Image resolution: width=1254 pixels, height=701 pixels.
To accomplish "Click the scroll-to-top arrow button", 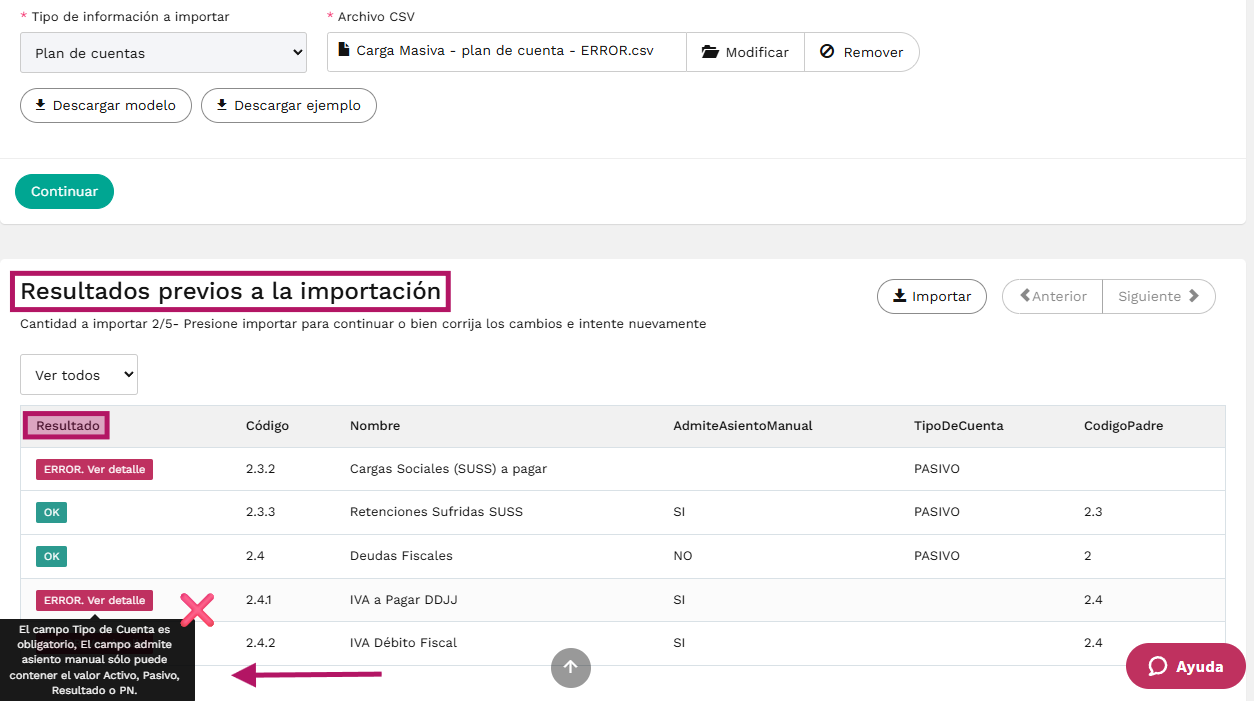I will tap(571, 668).
